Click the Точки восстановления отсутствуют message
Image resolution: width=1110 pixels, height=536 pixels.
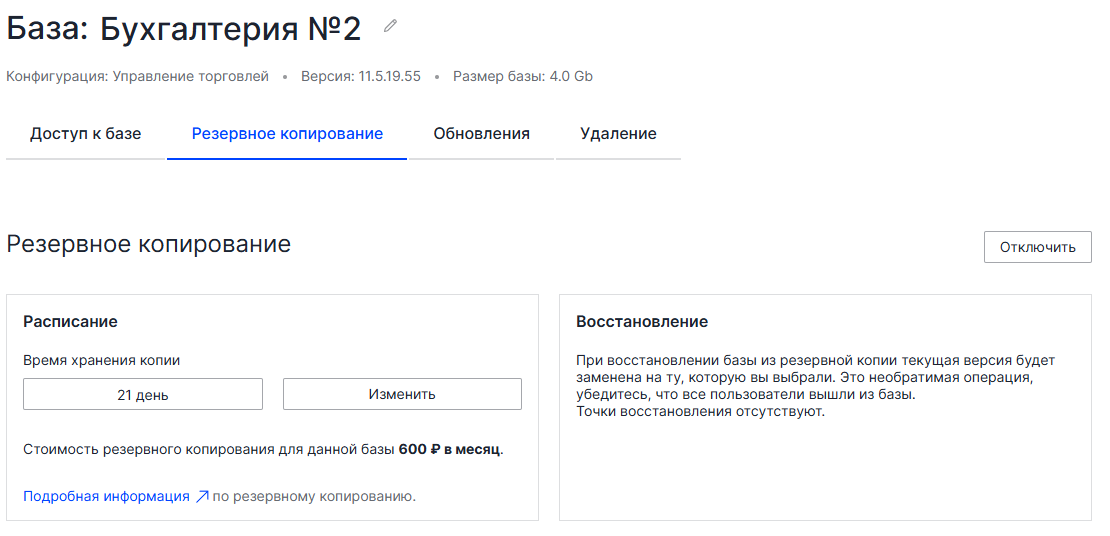click(x=700, y=411)
